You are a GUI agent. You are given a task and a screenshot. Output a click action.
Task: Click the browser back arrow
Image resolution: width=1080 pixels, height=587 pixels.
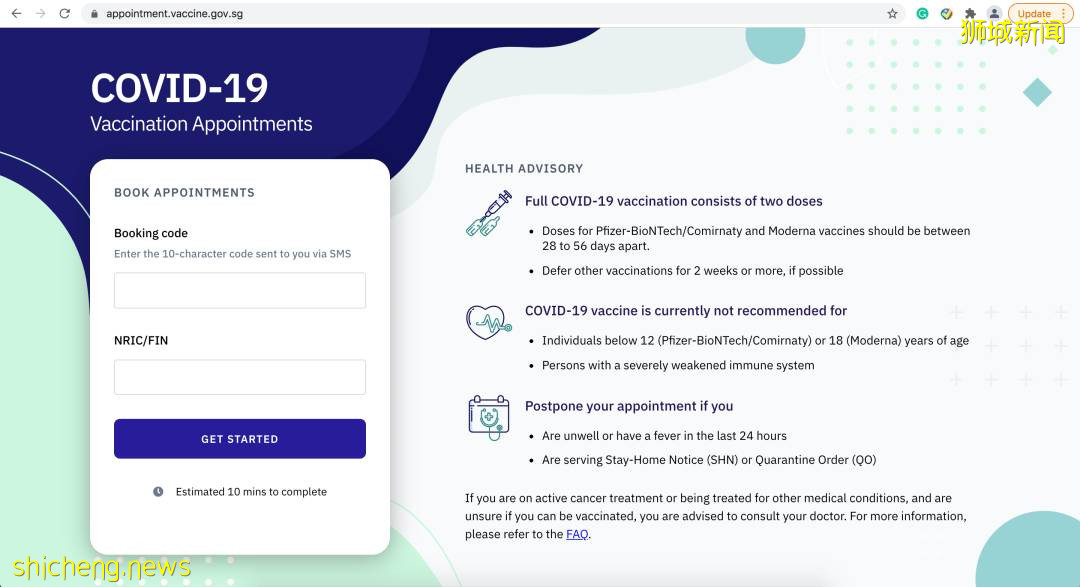[x=16, y=14]
